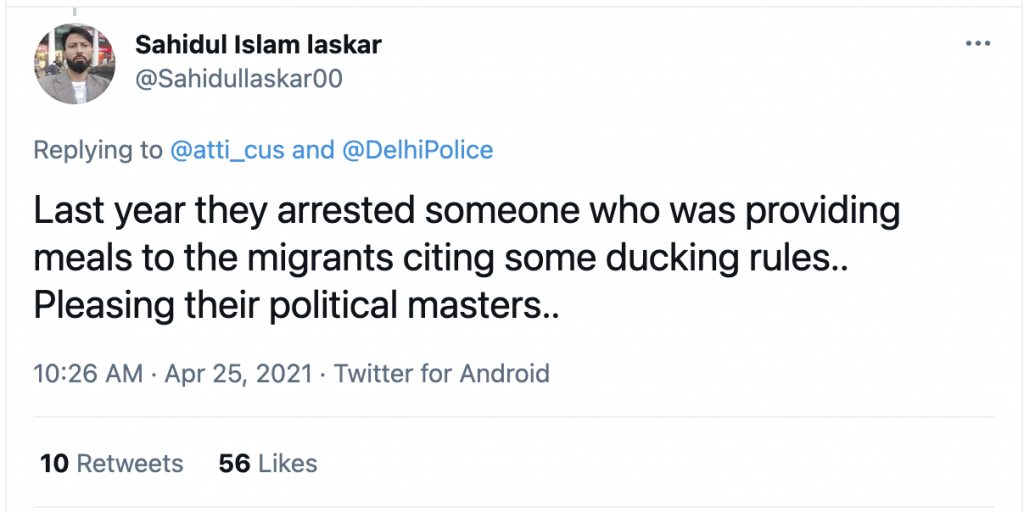Click the Replying to label text

(98, 150)
